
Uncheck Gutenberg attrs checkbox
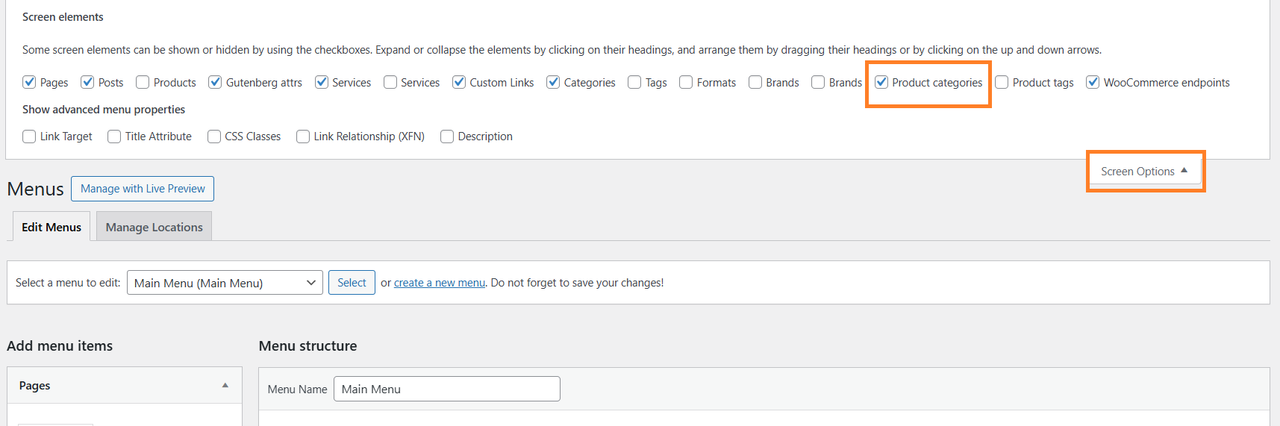point(216,82)
